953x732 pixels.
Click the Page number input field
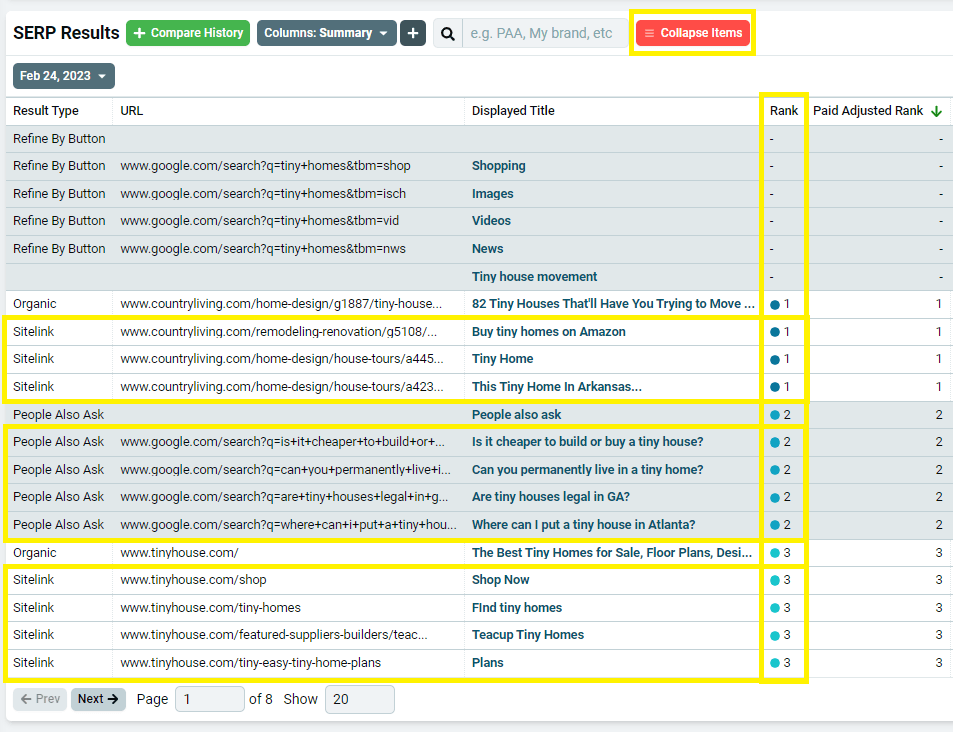(210, 699)
